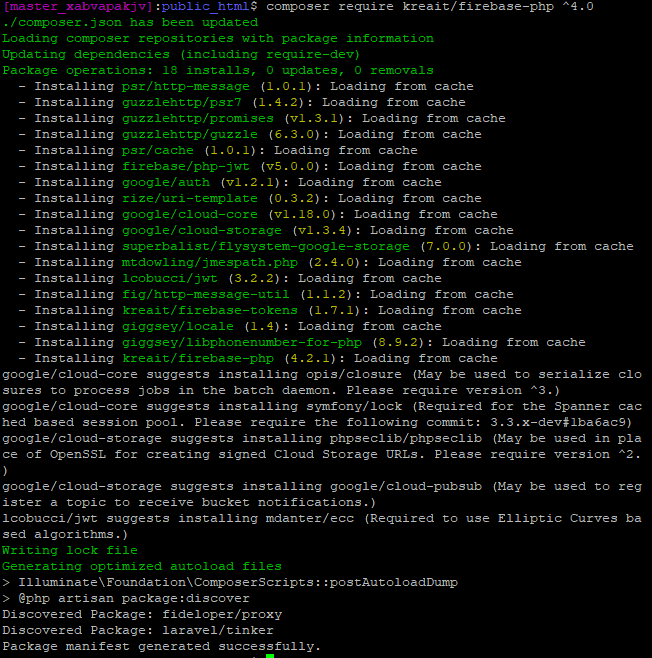This screenshot has width=652, height=658.
Task: Click package name 'guzzlehttp/promises'
Action: [x=198, y=118]
